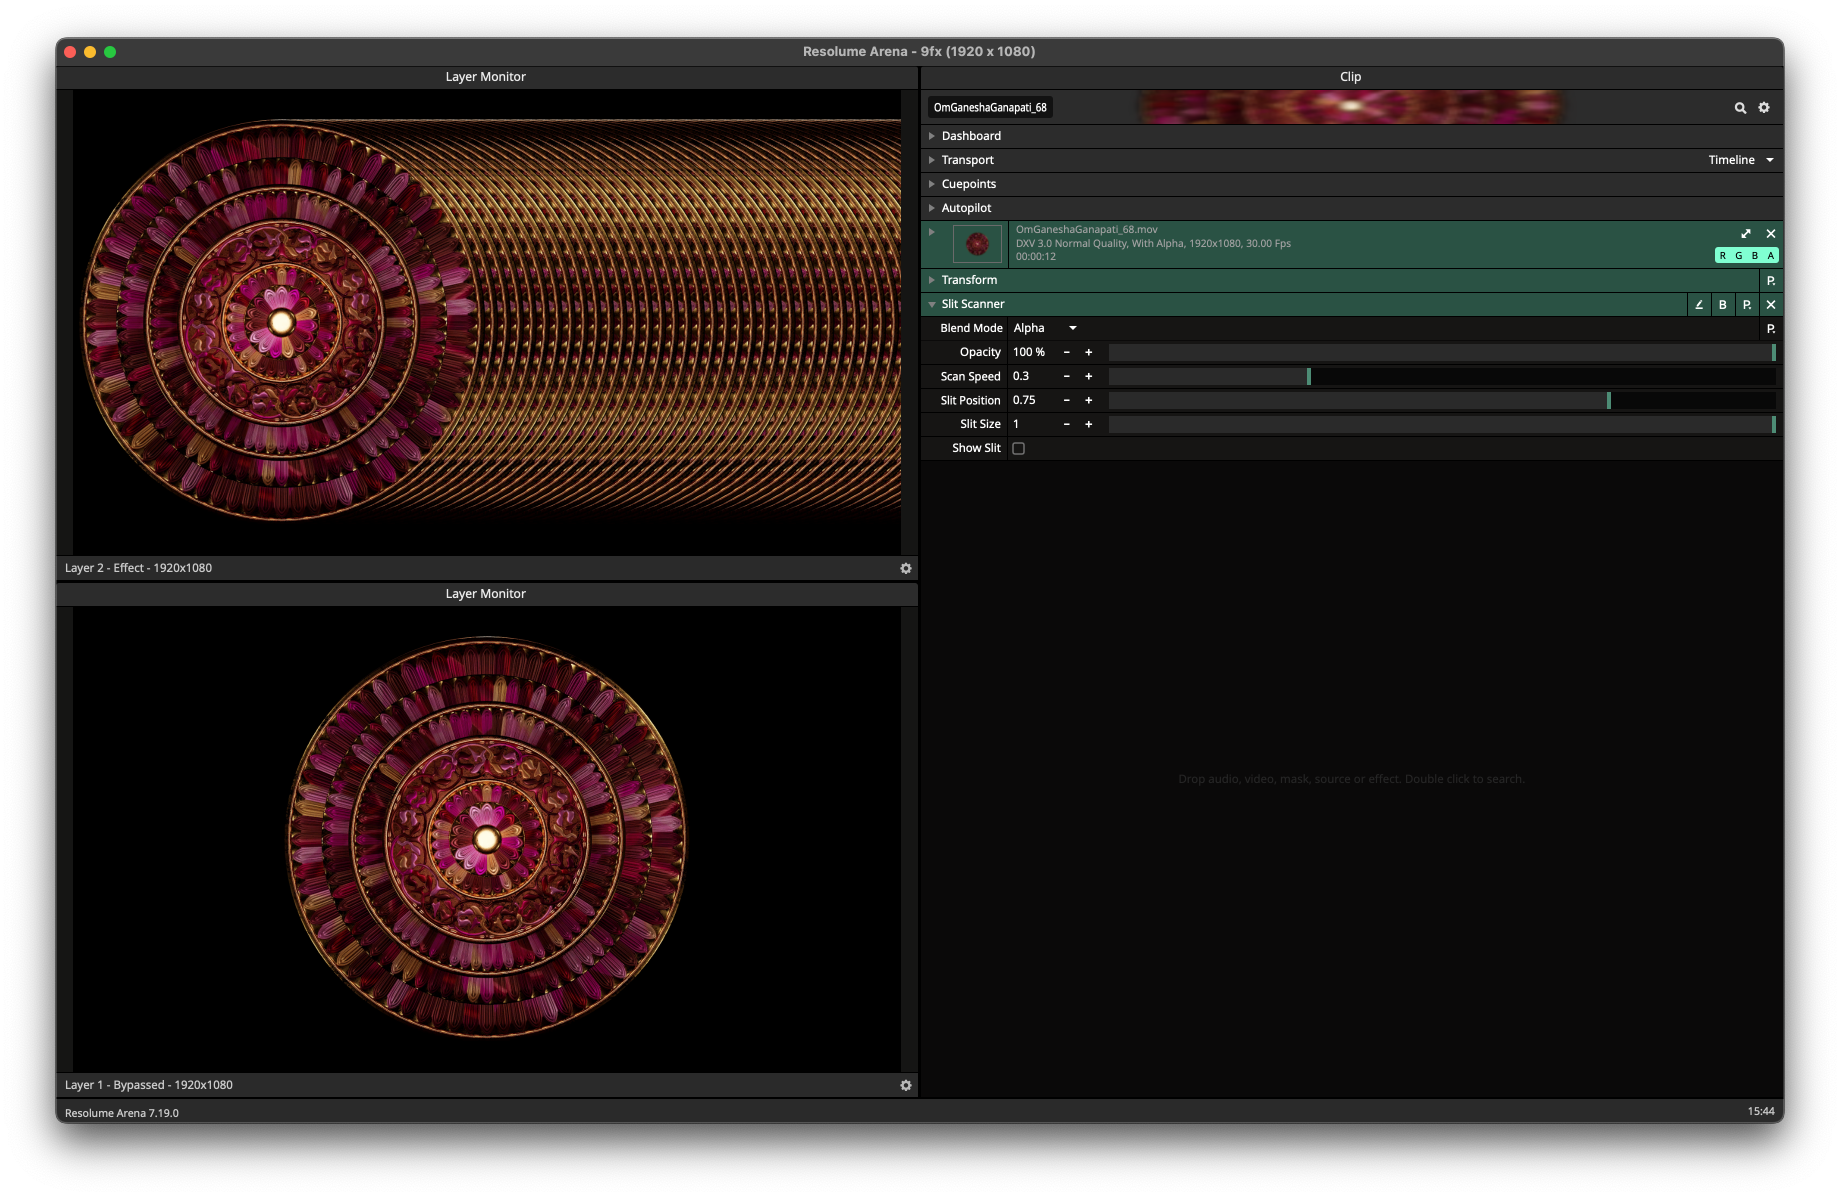Increase Scan Speed with plus button
Viewport: 1840px width, 1197px height.
(x=1089, y=377)
